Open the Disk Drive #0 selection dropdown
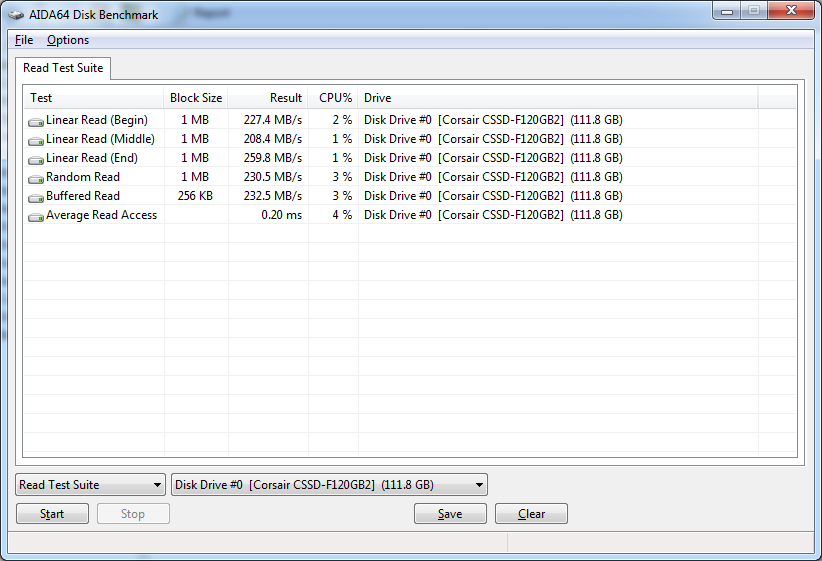 [329, 484]
